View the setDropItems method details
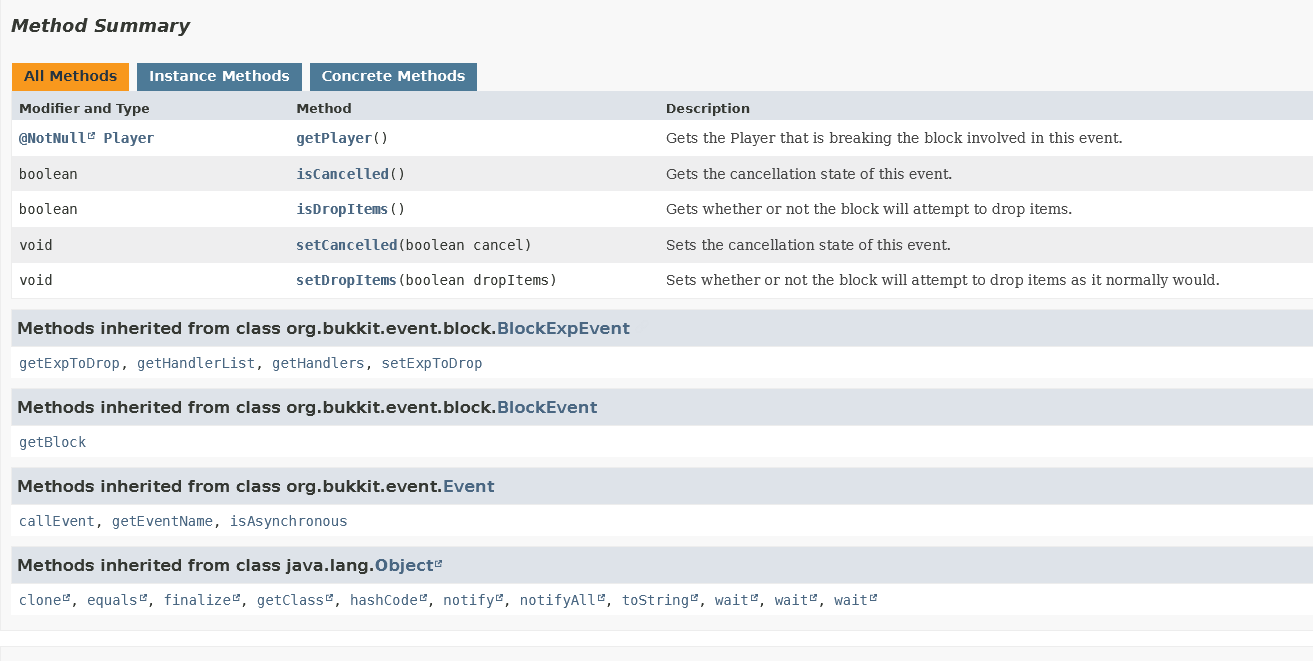This screenshot has height=661, width=1313. pyautogui.click(x=346, y=280)
